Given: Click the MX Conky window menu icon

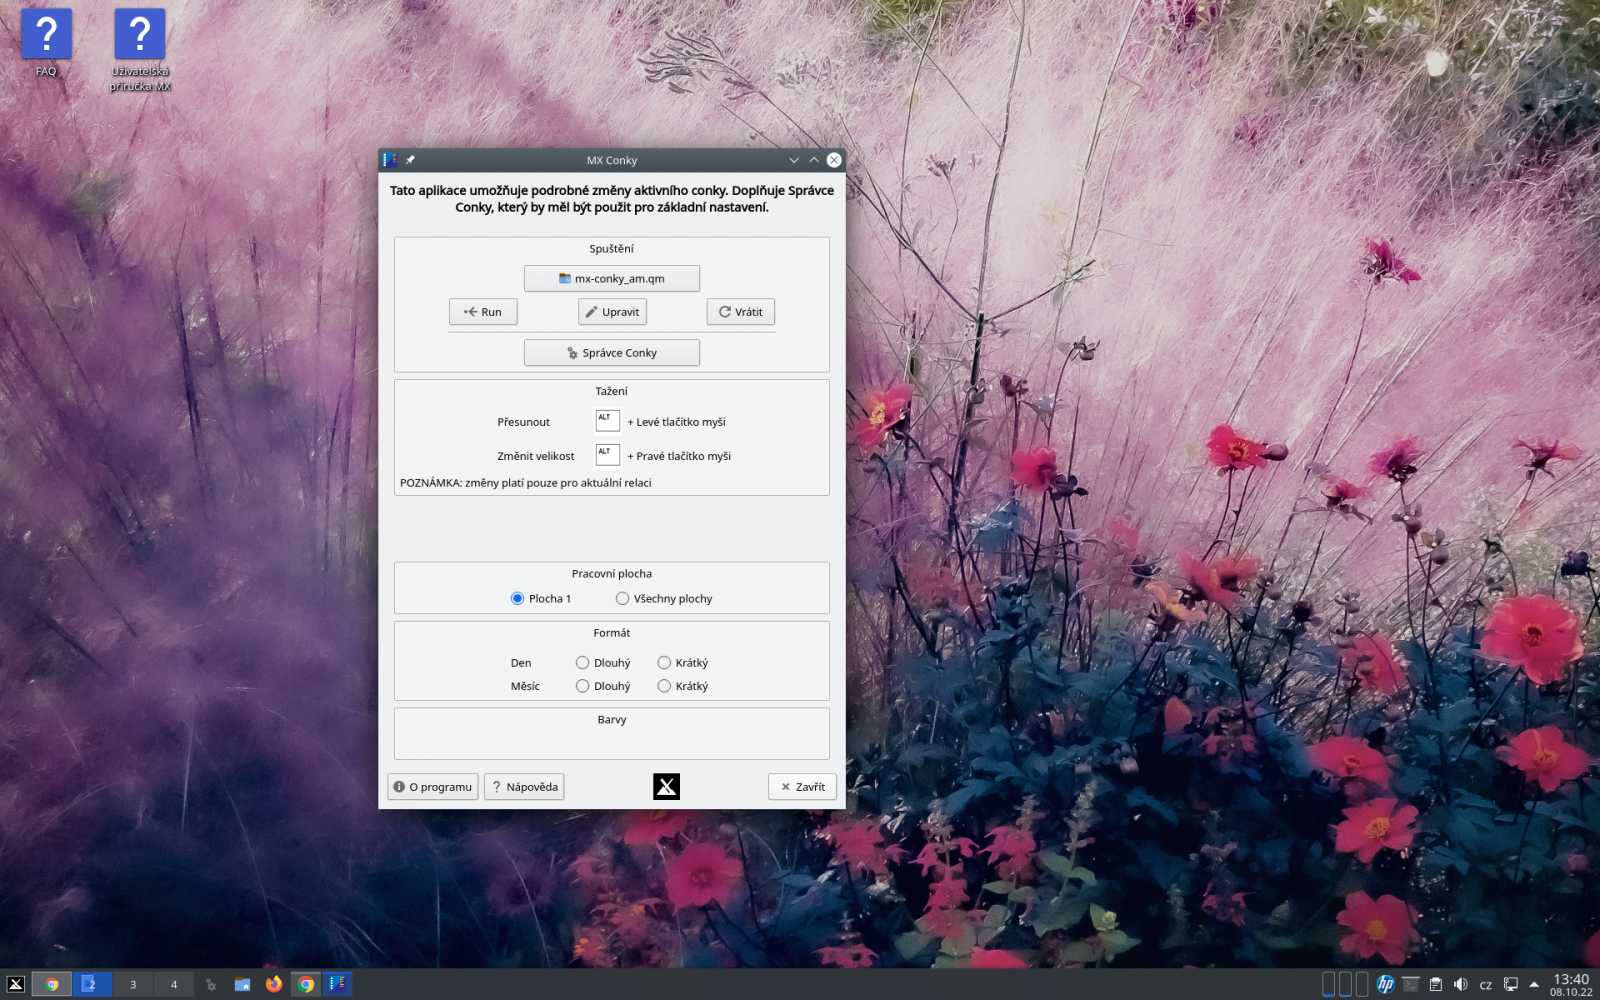Looking at the screenshot, I should (x=390, y=160).
